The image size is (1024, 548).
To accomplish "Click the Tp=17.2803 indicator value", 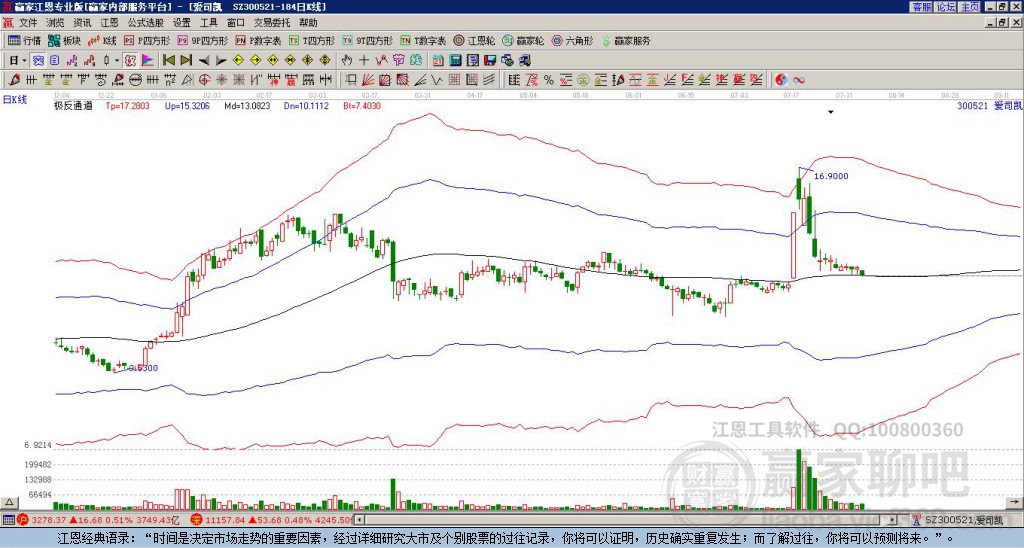I will pyautogui.click(x=127, y=105).
